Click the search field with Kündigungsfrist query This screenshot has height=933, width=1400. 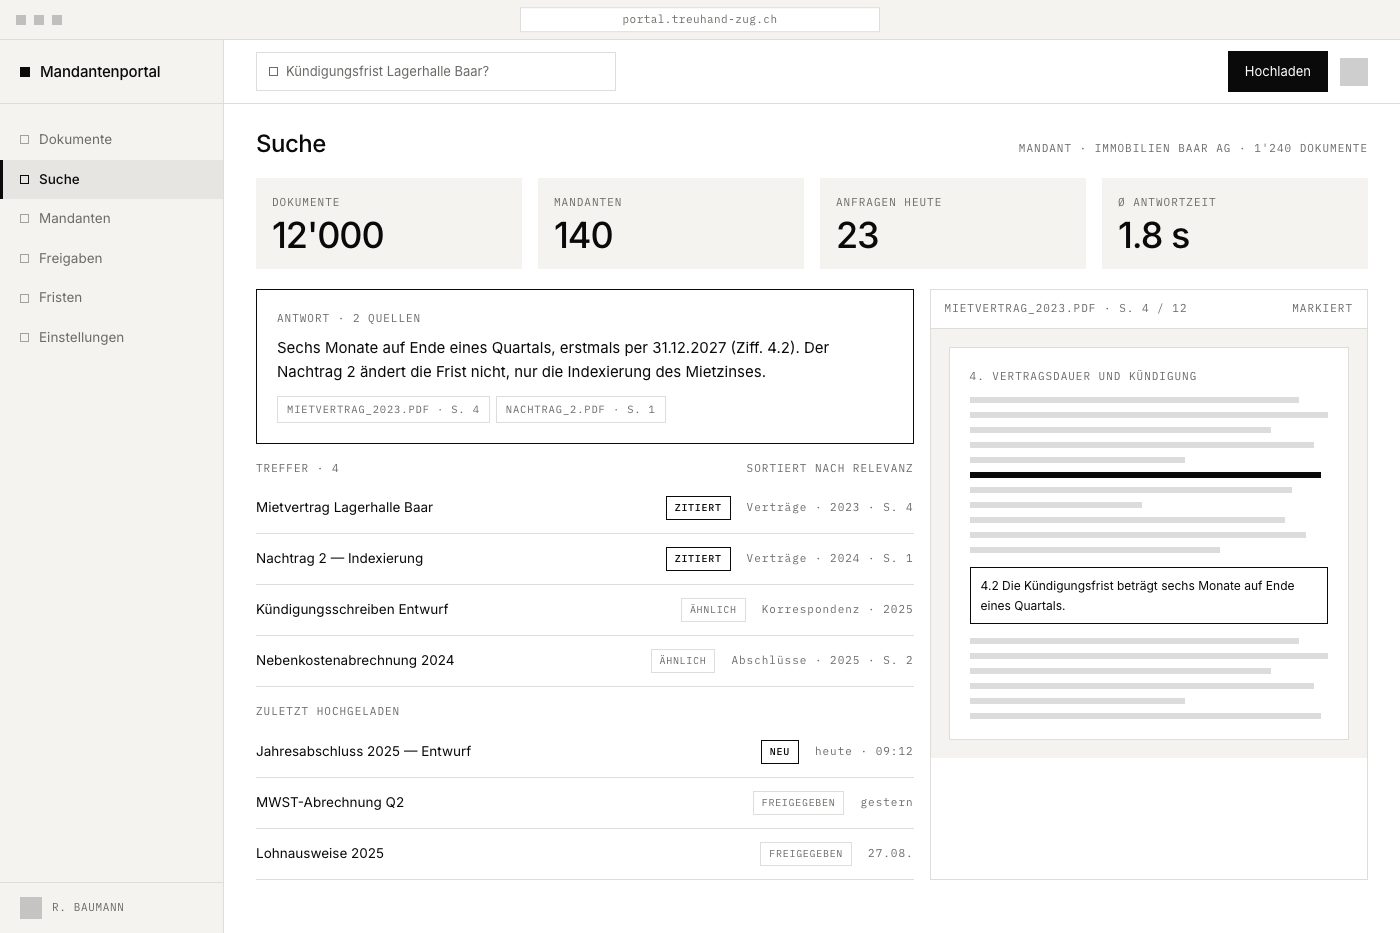(x=436, y=71)
